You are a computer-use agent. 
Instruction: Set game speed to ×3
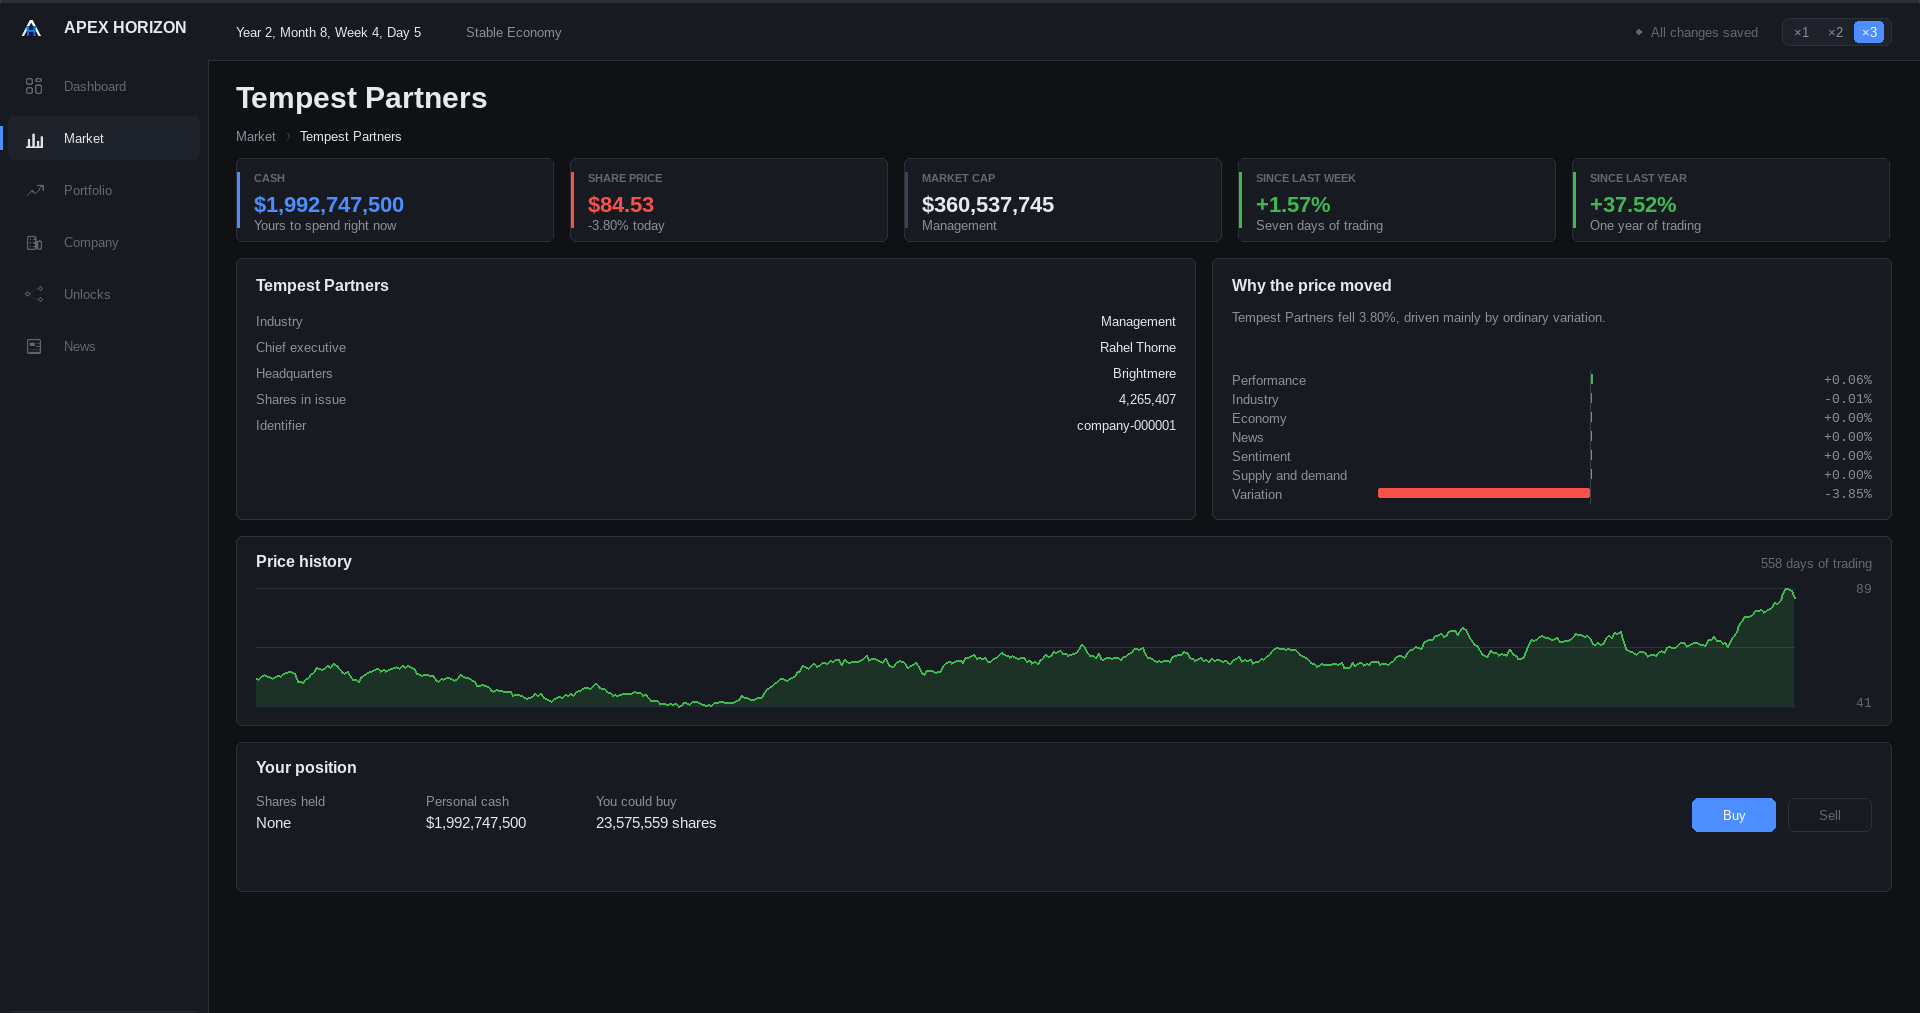click(x=1869, y=32)
